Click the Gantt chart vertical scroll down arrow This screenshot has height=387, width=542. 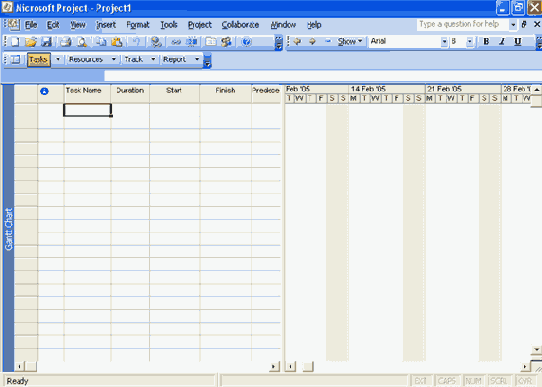pos(536,350)
